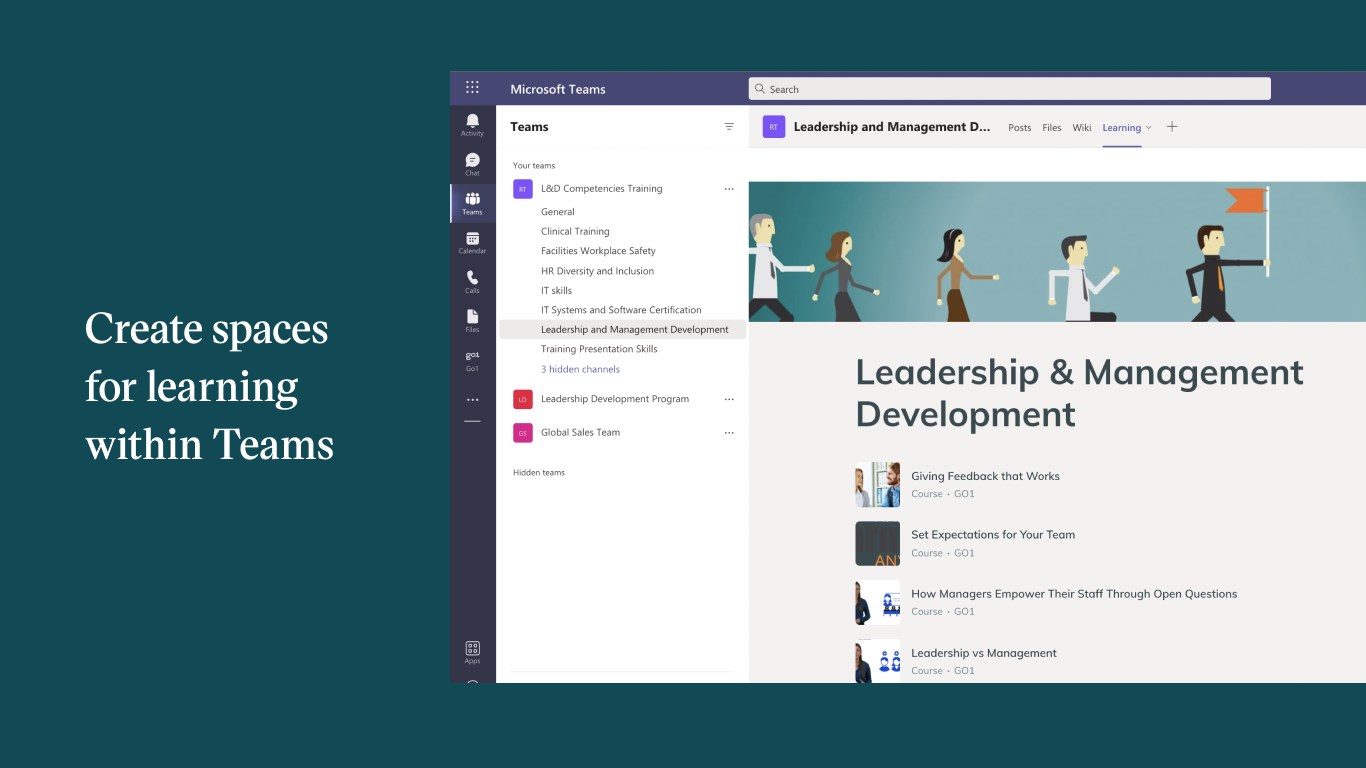Viewport: 1366px width, 768px height.
Task: Open the Wiki tab
Action: pos(1082,128)
